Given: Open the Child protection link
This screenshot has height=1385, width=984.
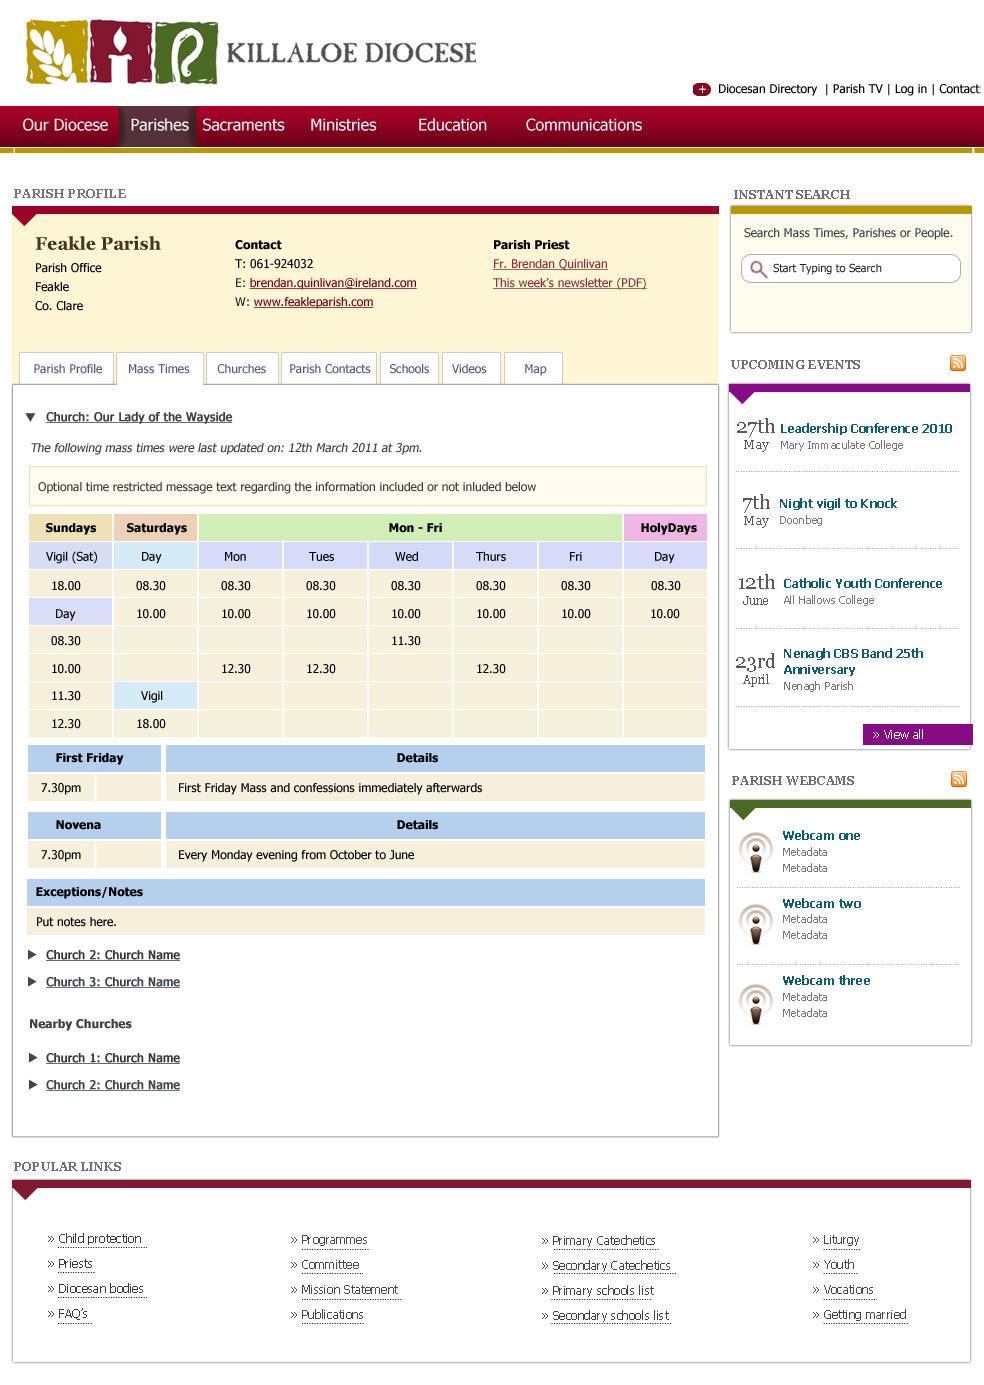Looking at the screenshot, I should pos(99,1239).
